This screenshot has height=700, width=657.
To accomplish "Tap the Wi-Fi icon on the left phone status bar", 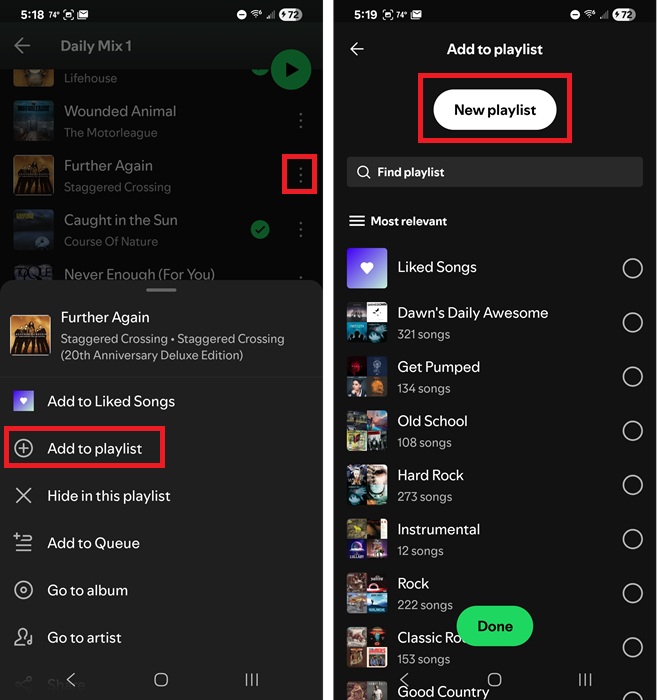I will (256, 14).
